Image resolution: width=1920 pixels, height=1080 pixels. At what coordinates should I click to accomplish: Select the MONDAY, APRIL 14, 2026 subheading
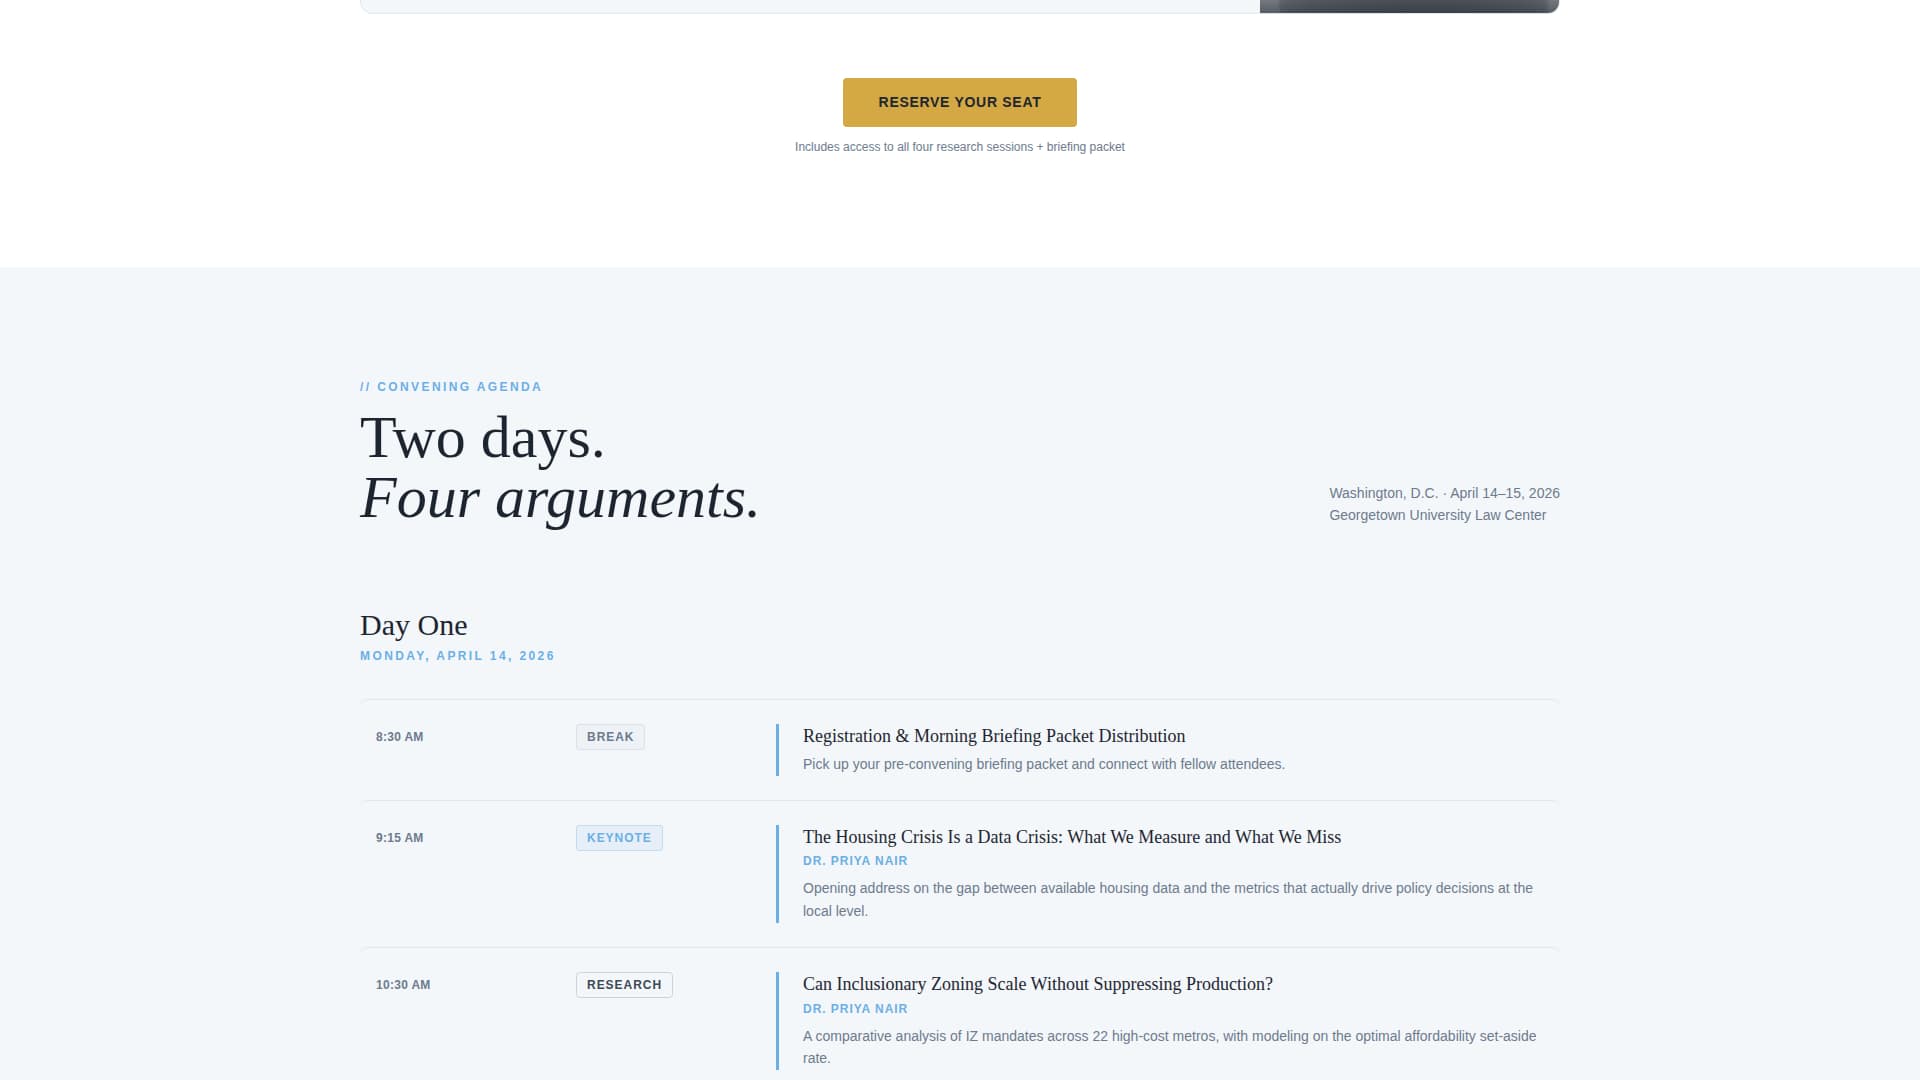click(457, 656)
